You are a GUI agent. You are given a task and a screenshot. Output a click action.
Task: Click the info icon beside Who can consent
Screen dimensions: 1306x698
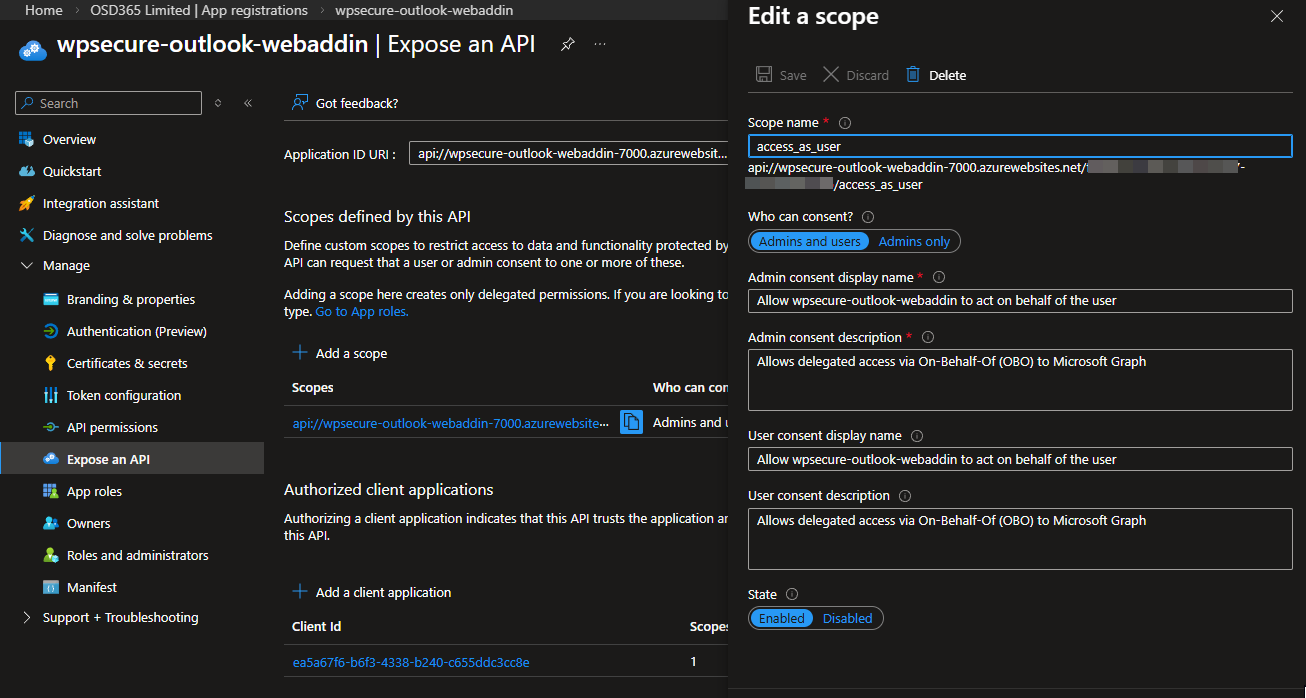pyautogui.click(x=868, y=217)
